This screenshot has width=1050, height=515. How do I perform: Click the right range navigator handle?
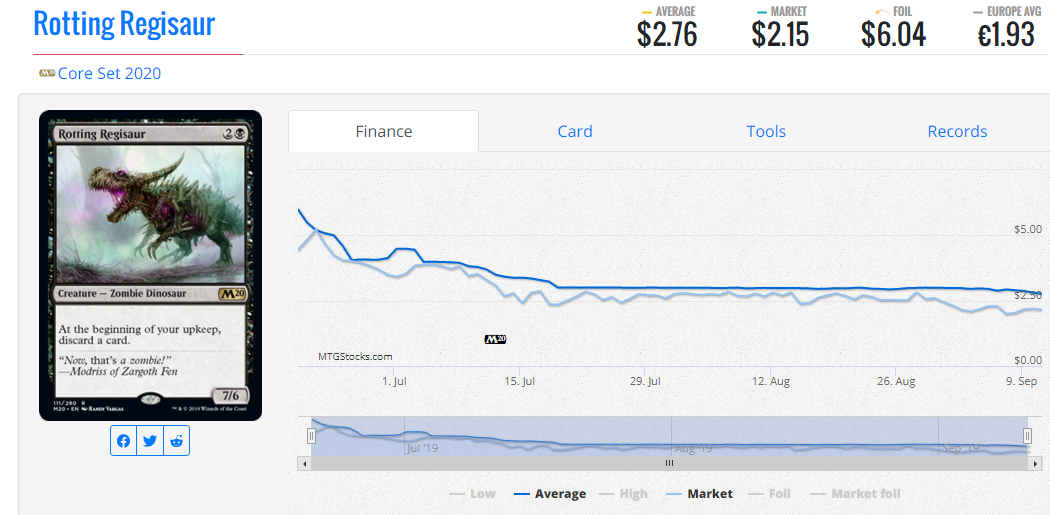click(x=1027, y=436)
